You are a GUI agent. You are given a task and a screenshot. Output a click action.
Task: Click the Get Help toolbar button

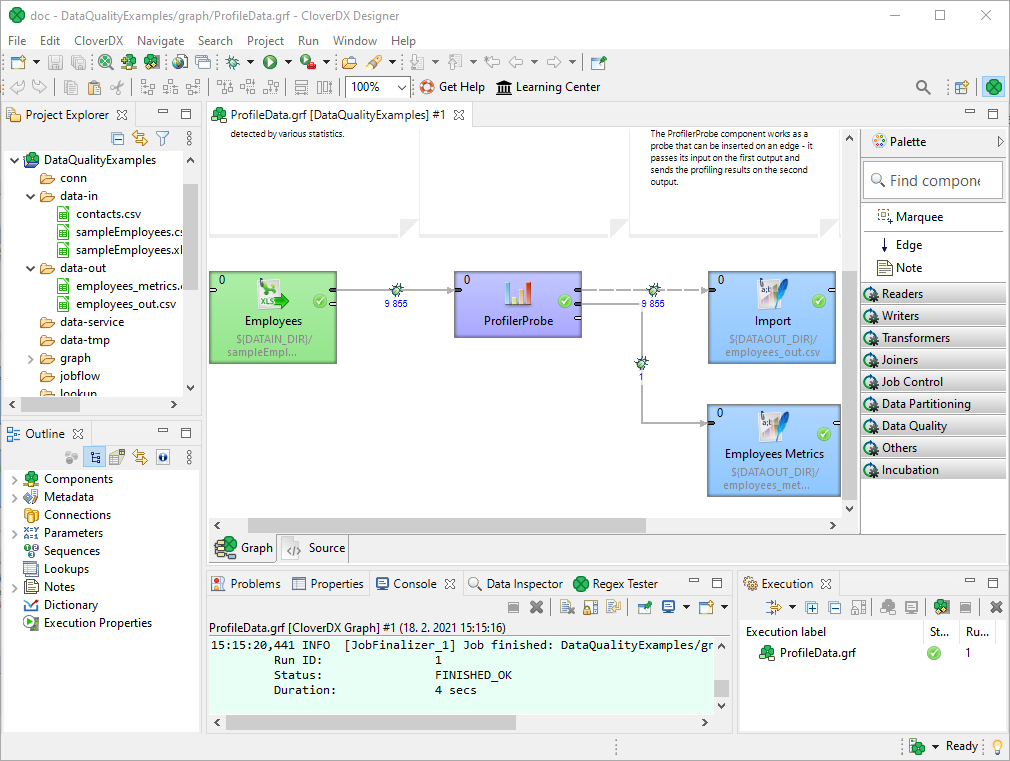click(451, 87)
